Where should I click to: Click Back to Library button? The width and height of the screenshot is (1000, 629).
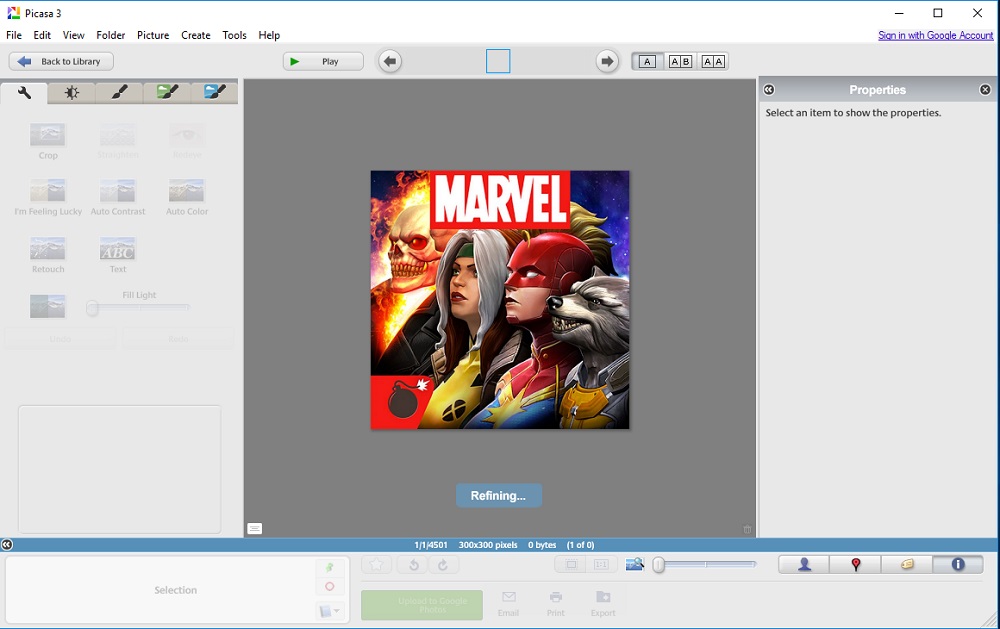click(x=61, y=62)
